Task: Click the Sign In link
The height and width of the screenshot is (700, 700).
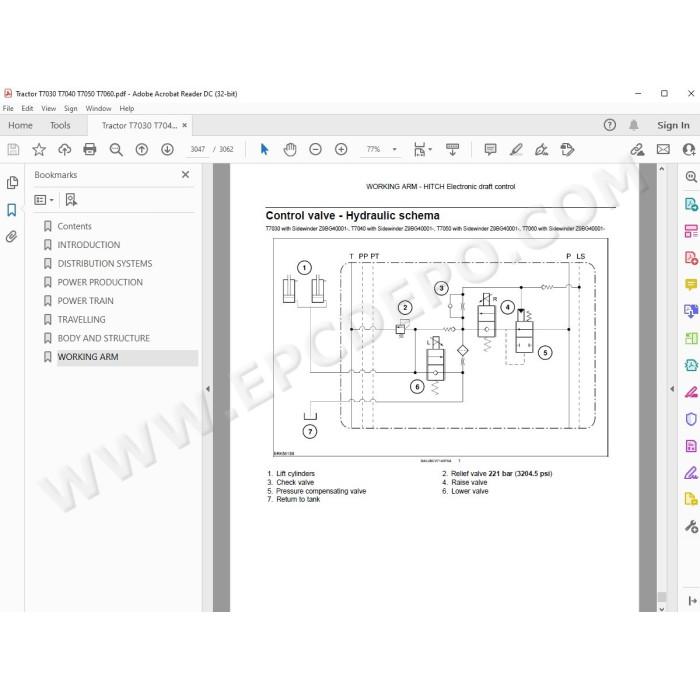Action: point(673,125)
